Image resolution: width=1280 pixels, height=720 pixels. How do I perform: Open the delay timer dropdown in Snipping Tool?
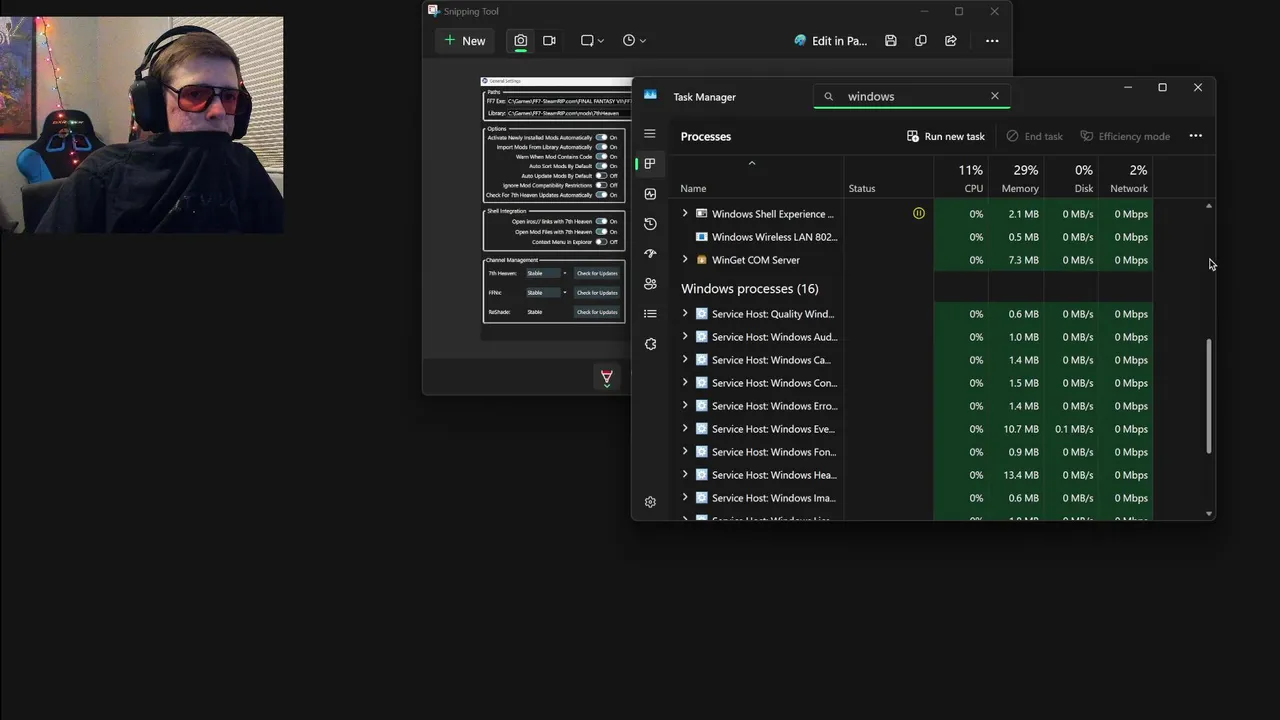point(634,41)
